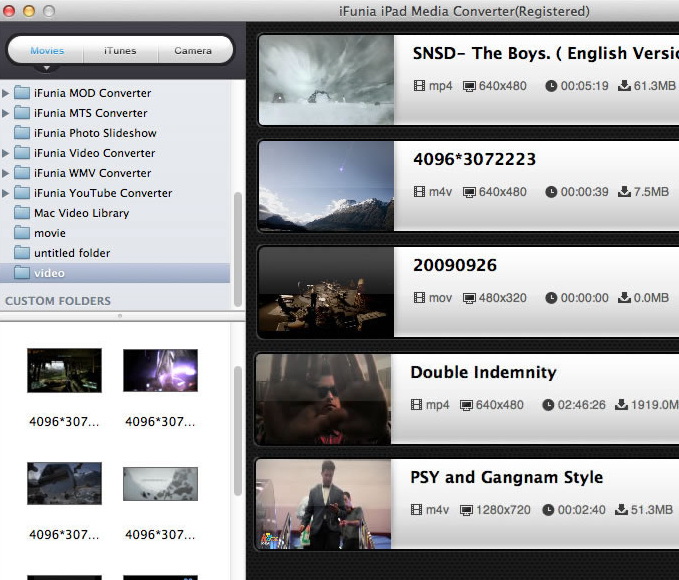Expand the iFunia MOD Converter folder
The image size is (679, 580).
tap(5, 93)
